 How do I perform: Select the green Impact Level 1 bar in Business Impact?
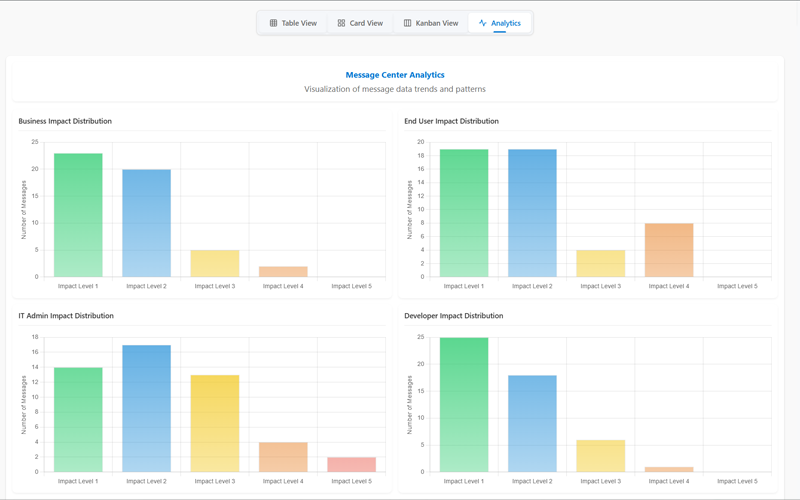click(78, 215)
